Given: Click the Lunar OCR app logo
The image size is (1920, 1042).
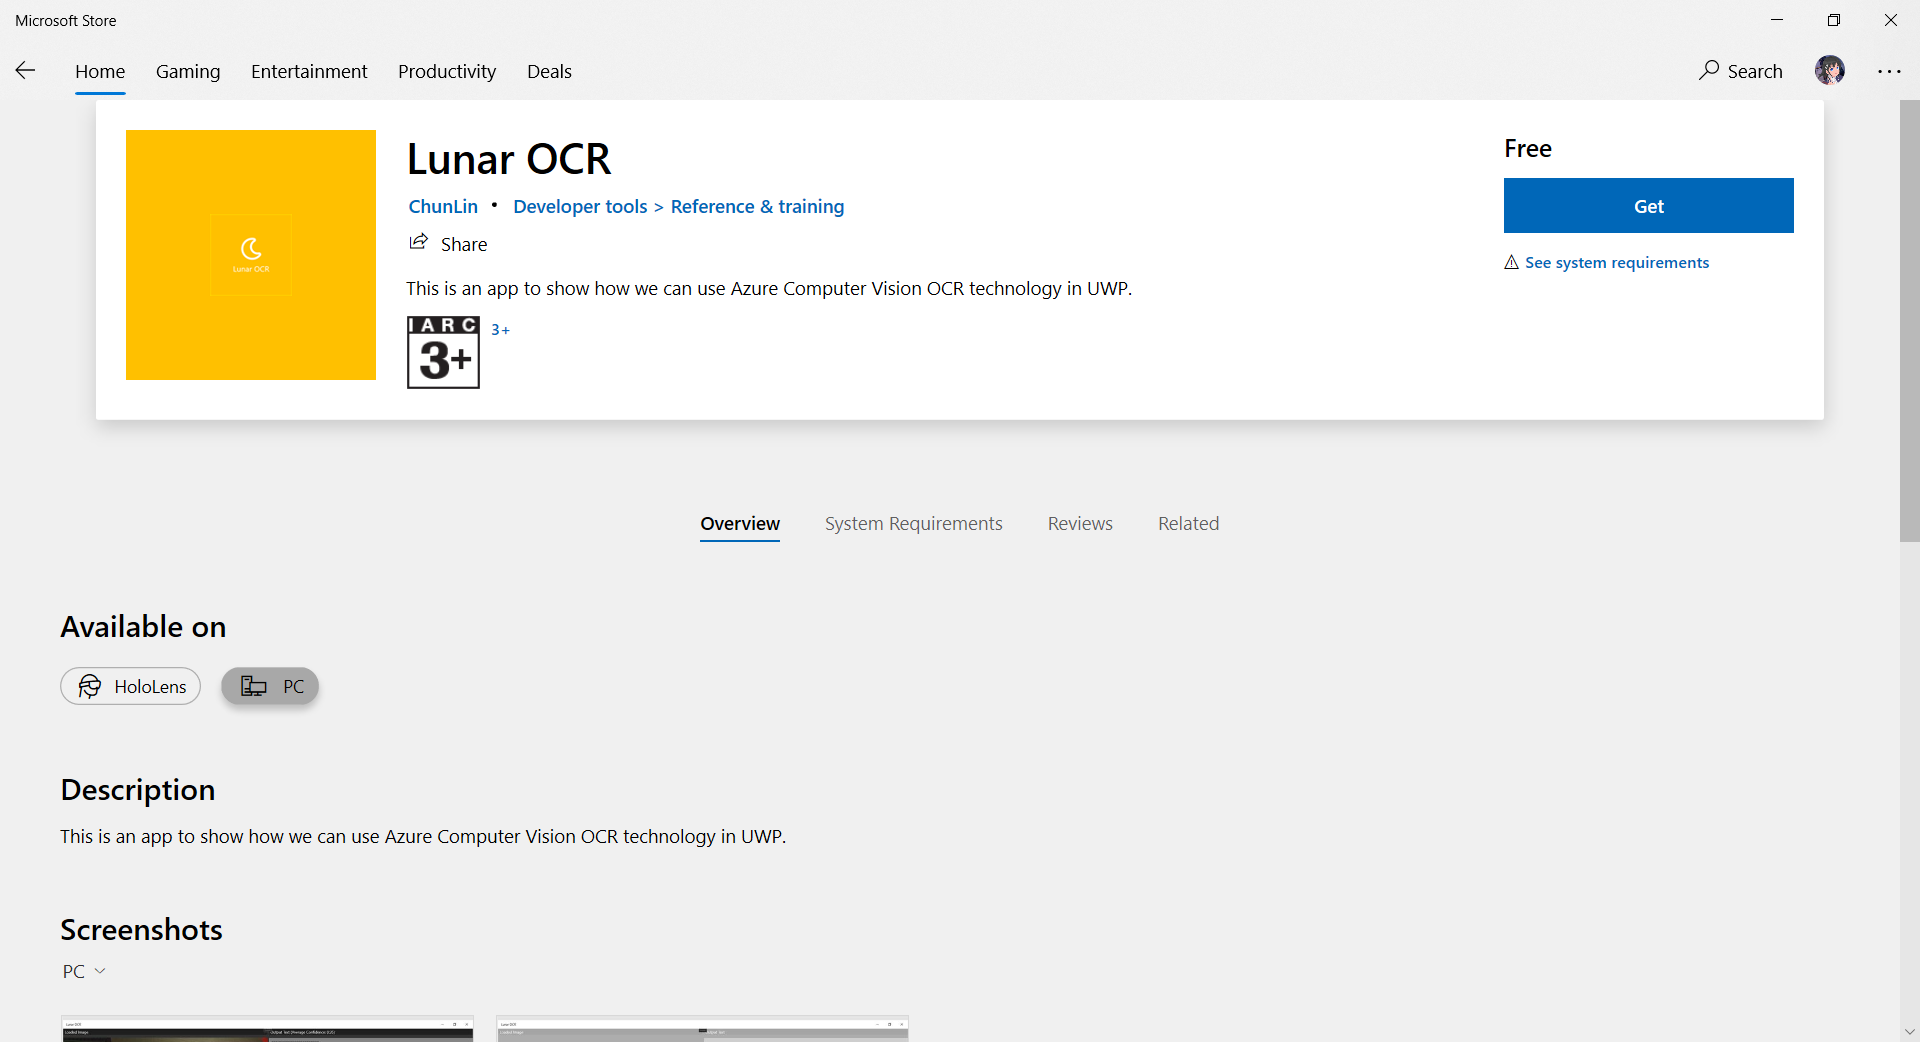Looking at the screenshot, I should point(251,255).
